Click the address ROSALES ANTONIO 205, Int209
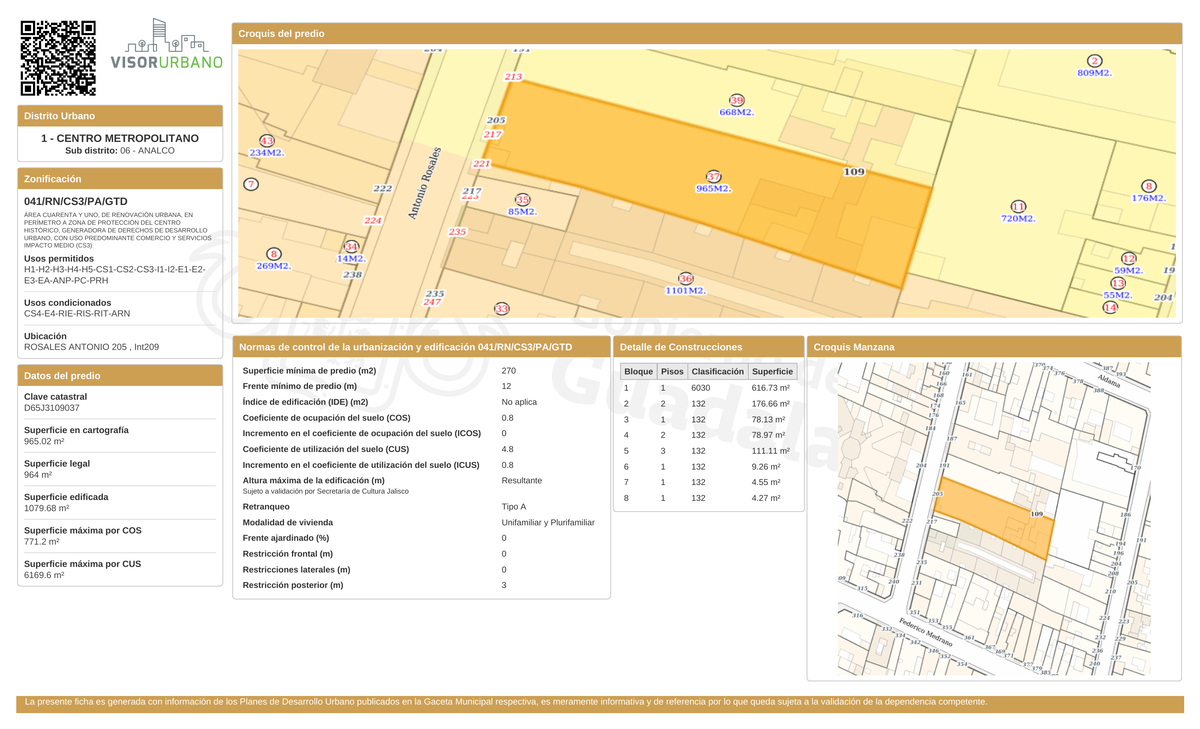The height and width of the screenshot is (729, 1200). (x=91, y=347)
